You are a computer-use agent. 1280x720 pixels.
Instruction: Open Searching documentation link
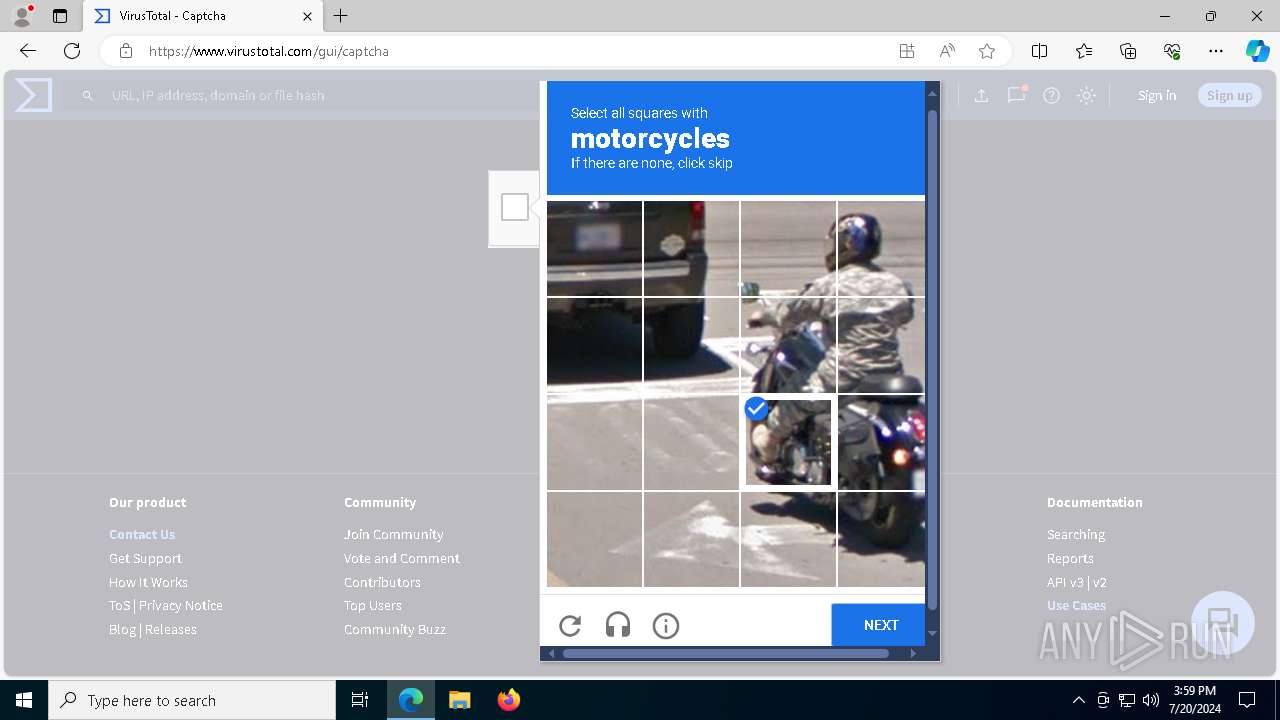coord(1076,534)
